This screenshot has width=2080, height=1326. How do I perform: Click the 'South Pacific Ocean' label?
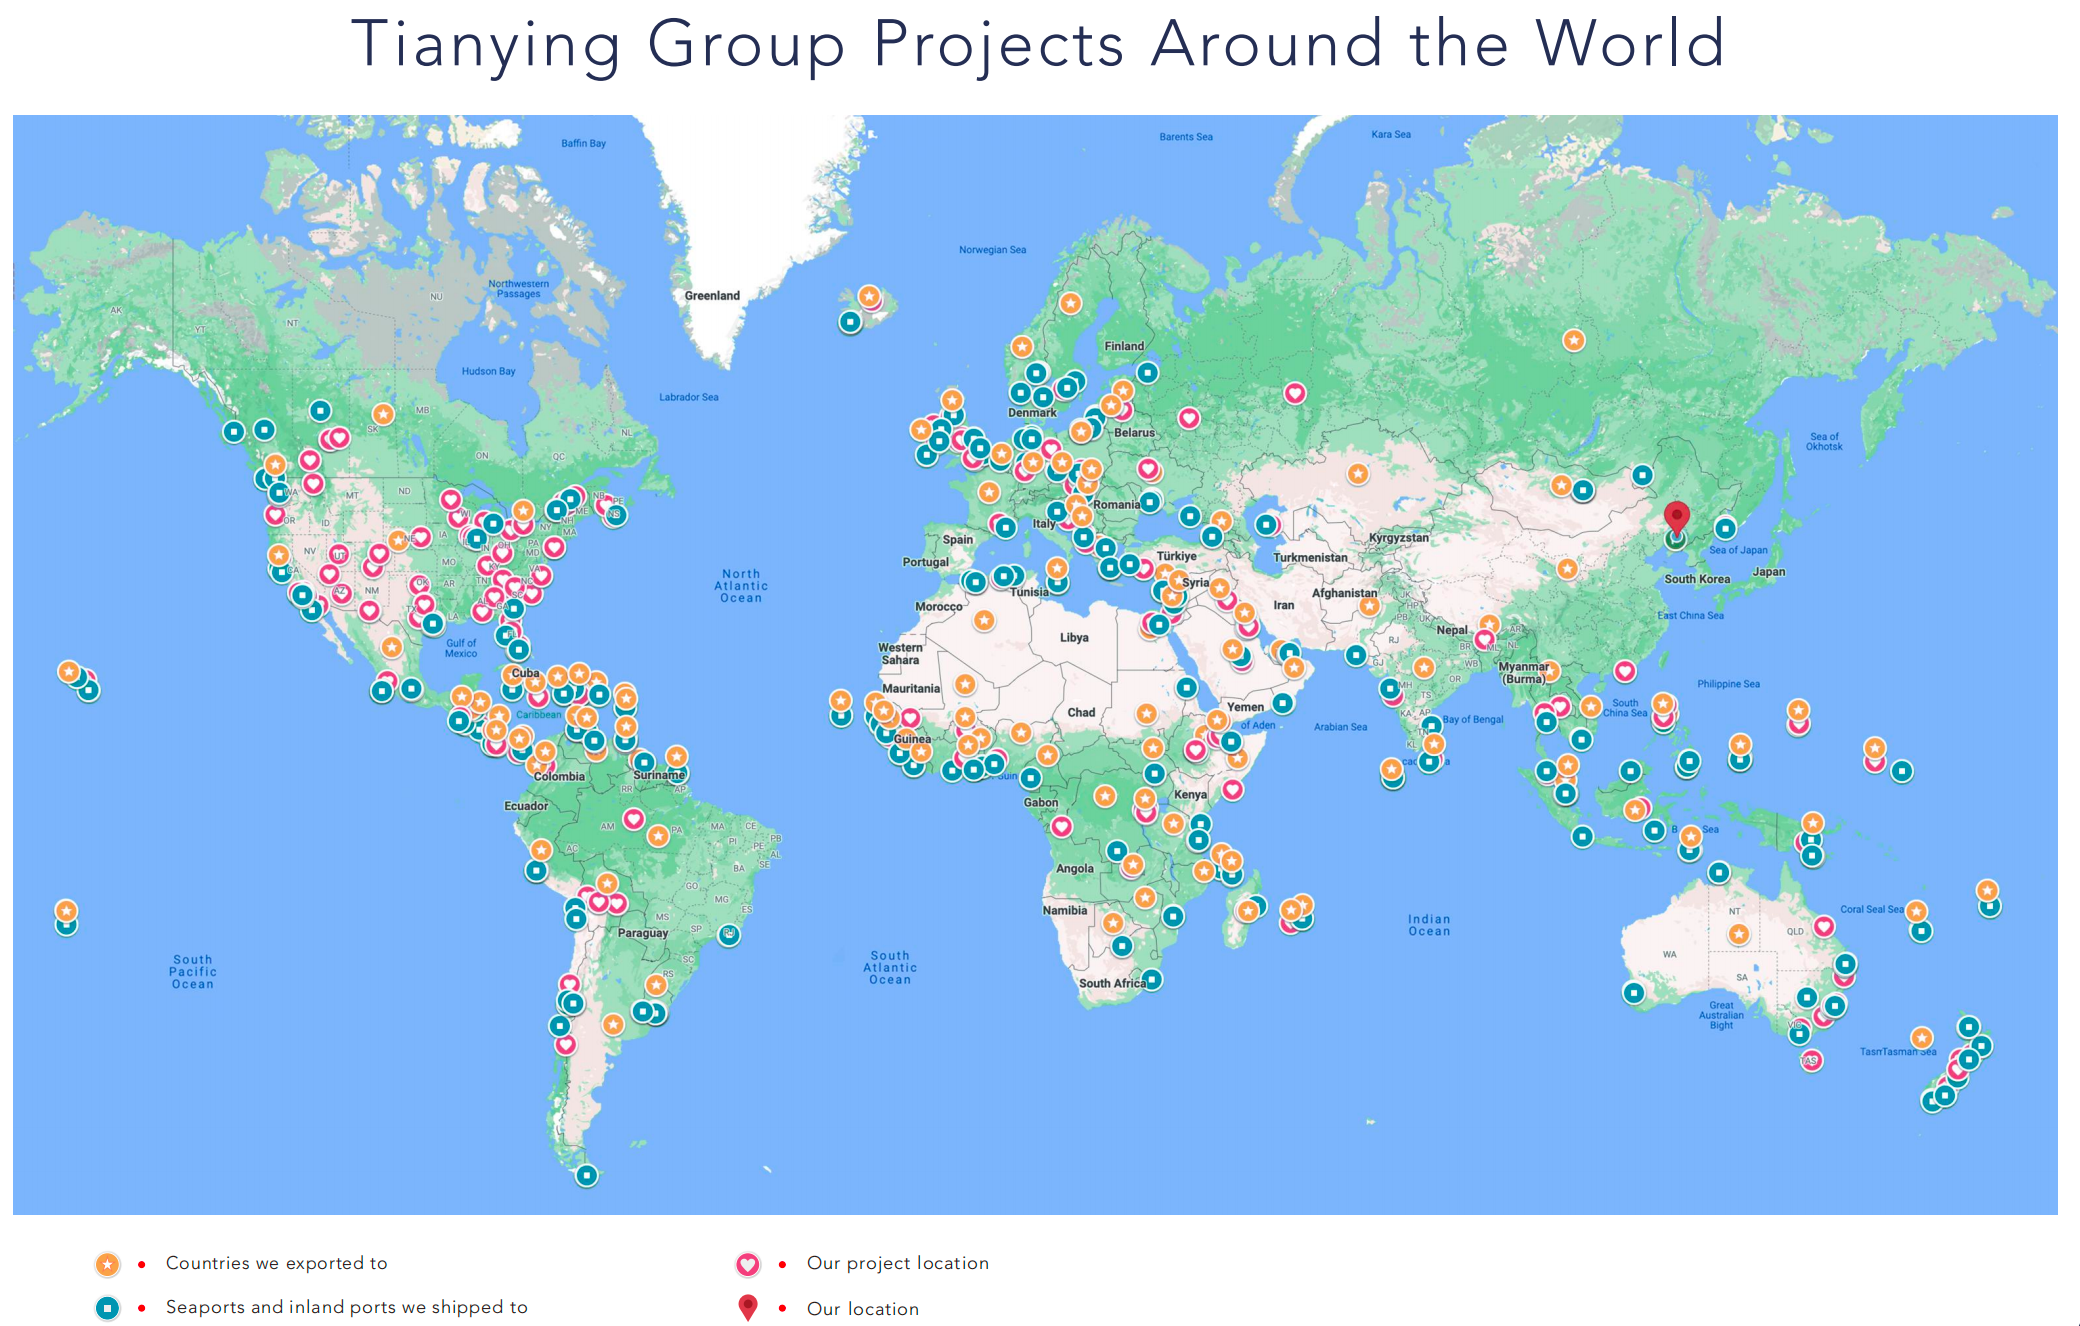pos(192,971)
